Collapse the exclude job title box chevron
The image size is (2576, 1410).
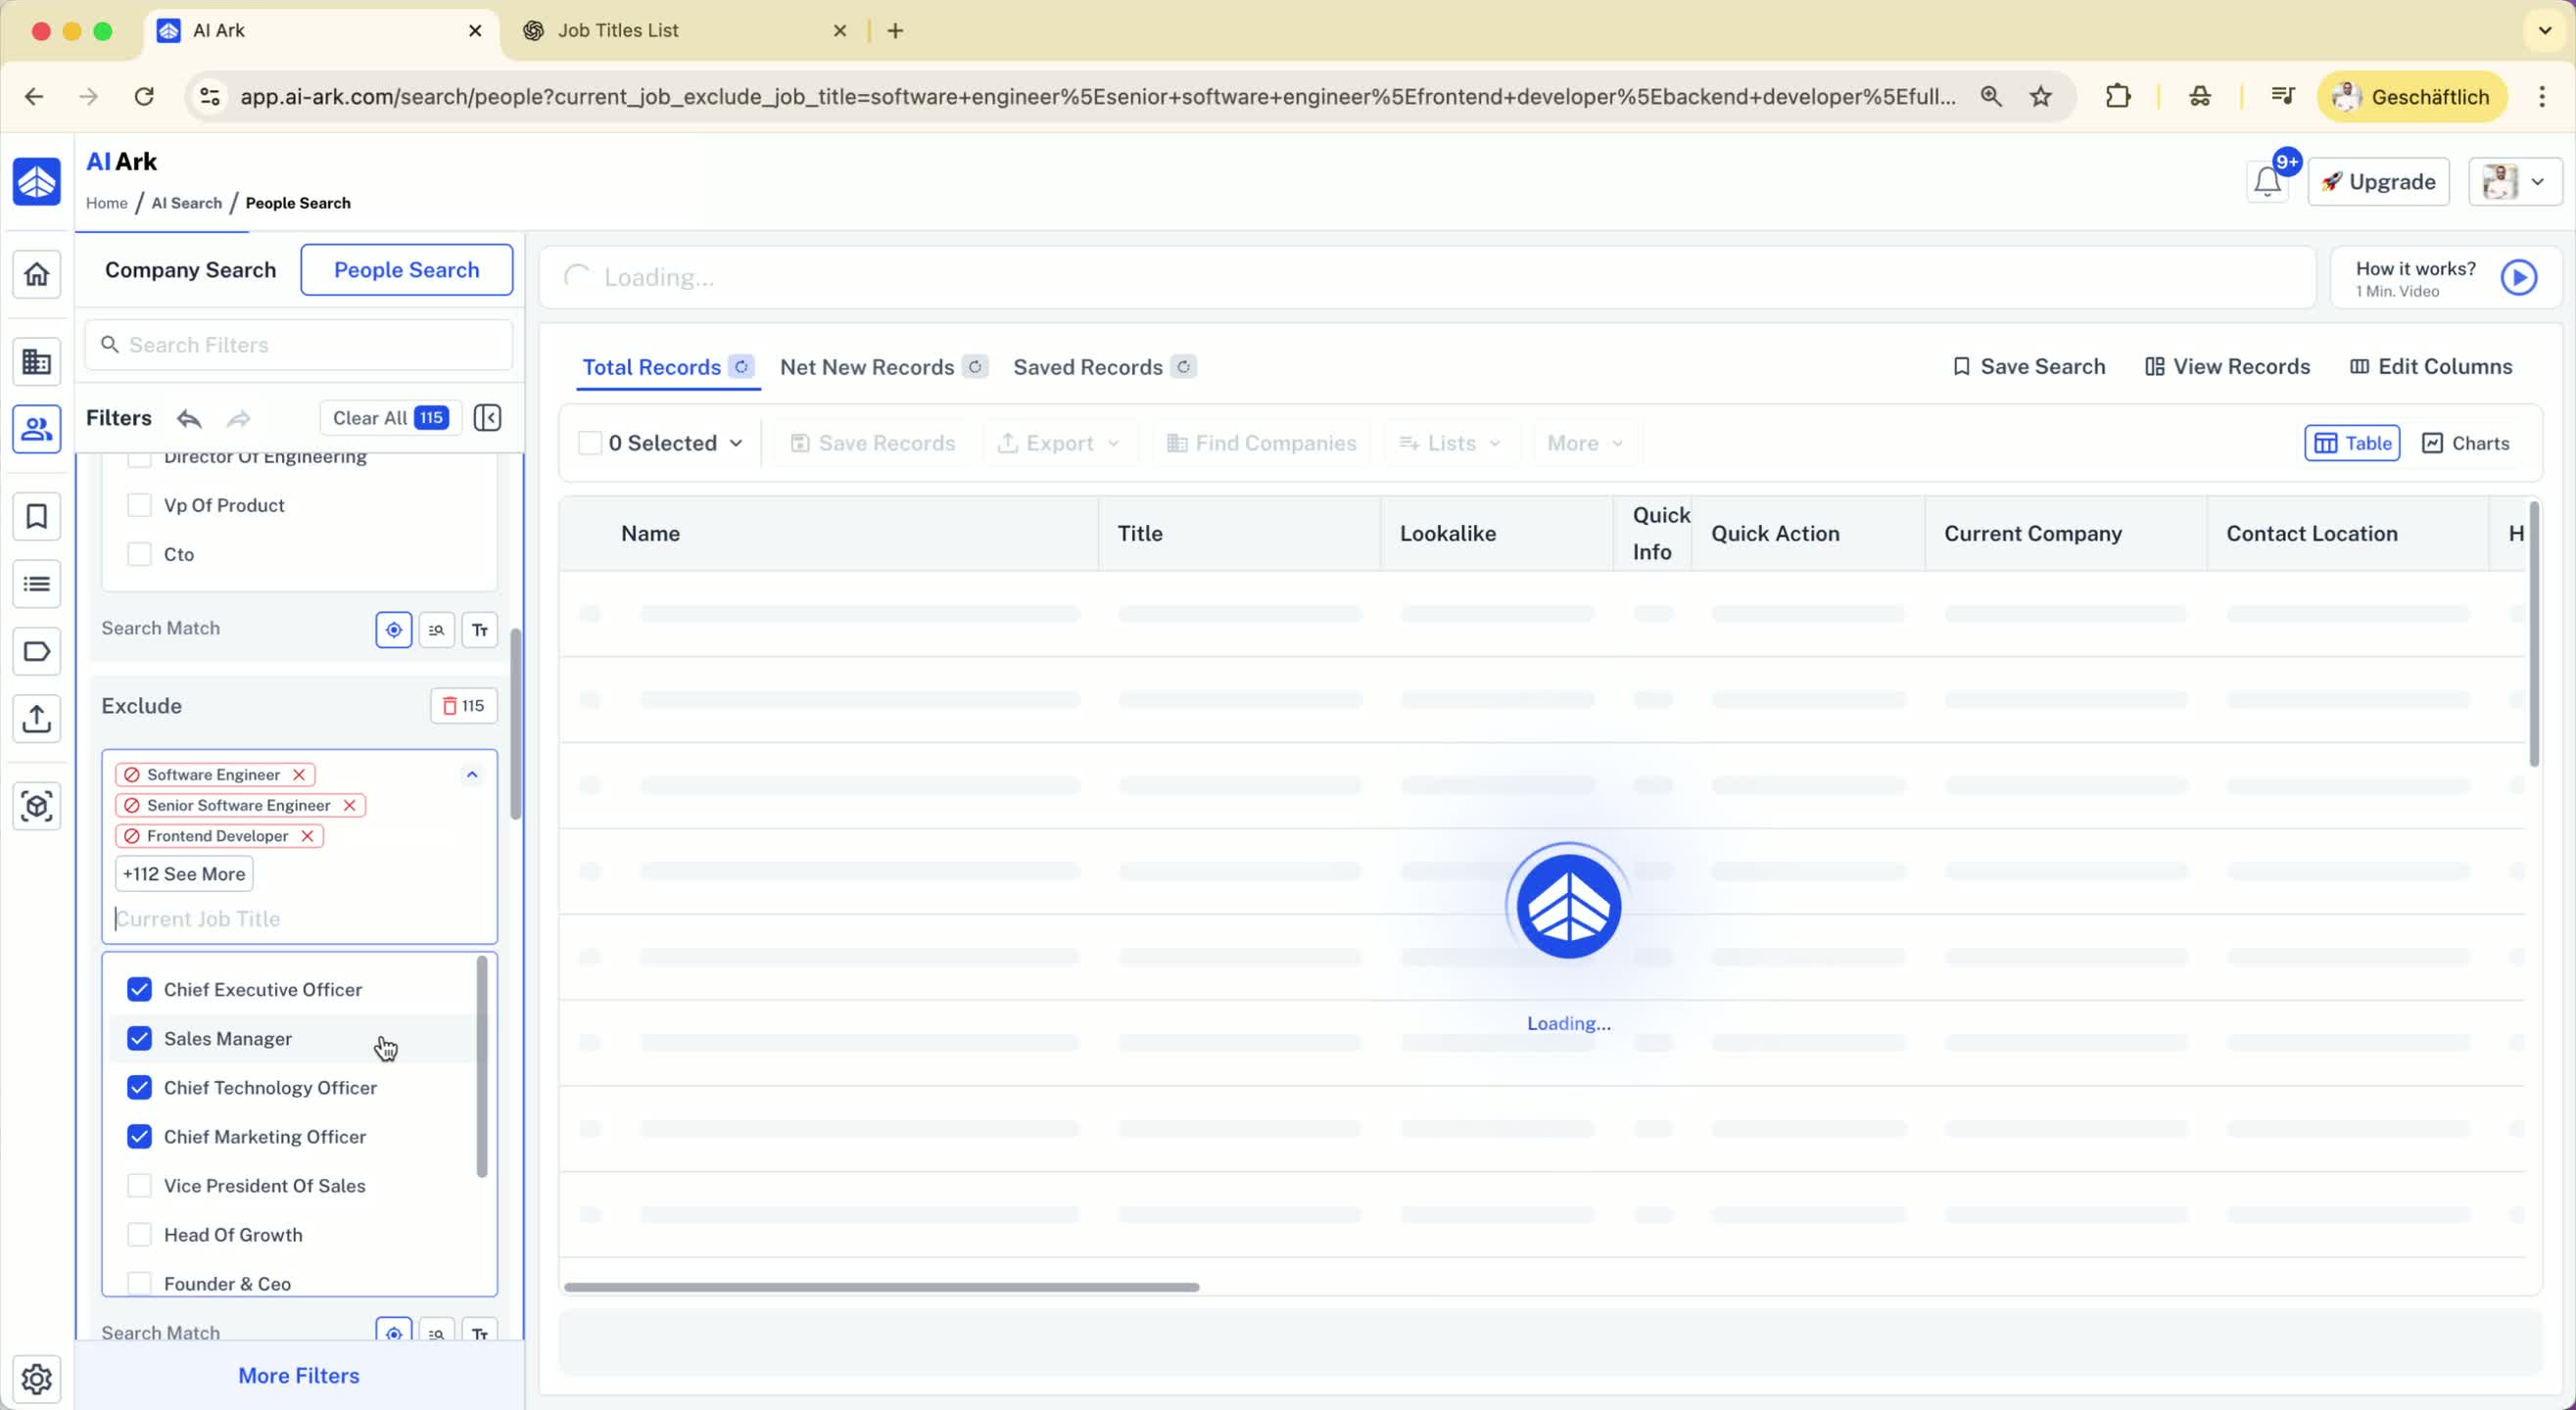click(x=472, y=774)
